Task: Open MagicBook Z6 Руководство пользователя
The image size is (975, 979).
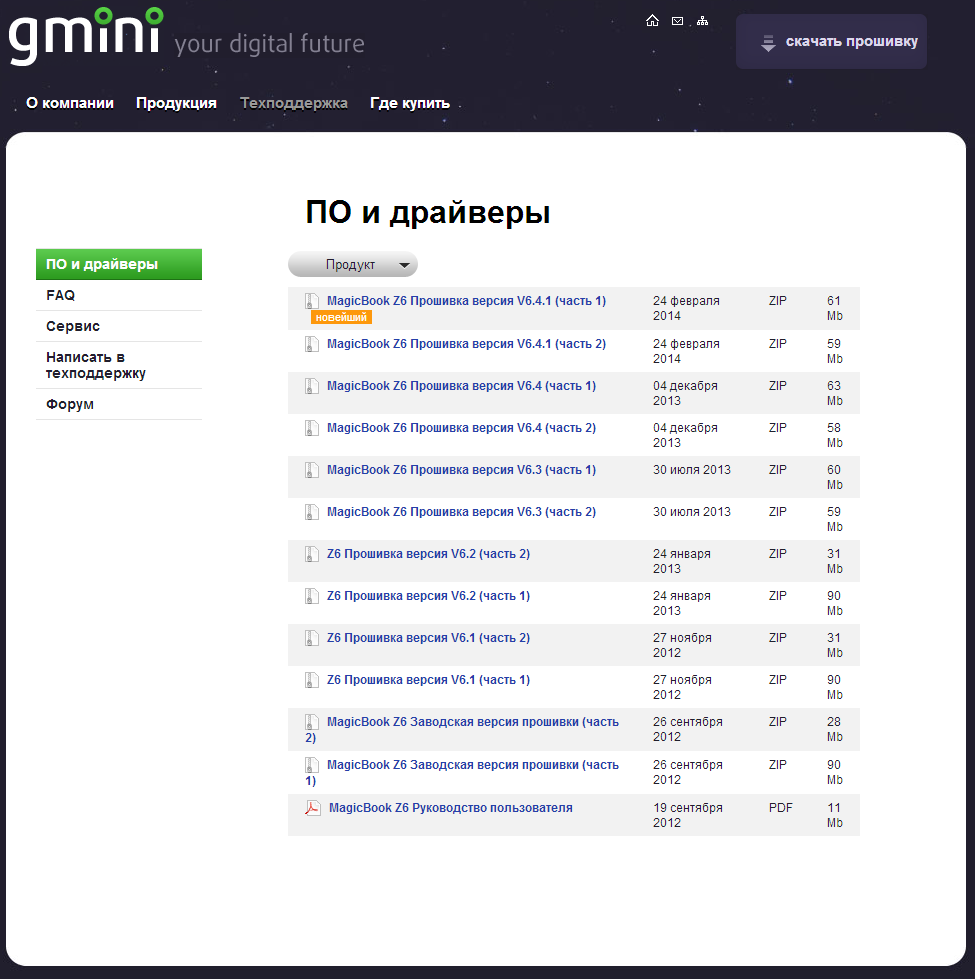Action: (451, 808)
